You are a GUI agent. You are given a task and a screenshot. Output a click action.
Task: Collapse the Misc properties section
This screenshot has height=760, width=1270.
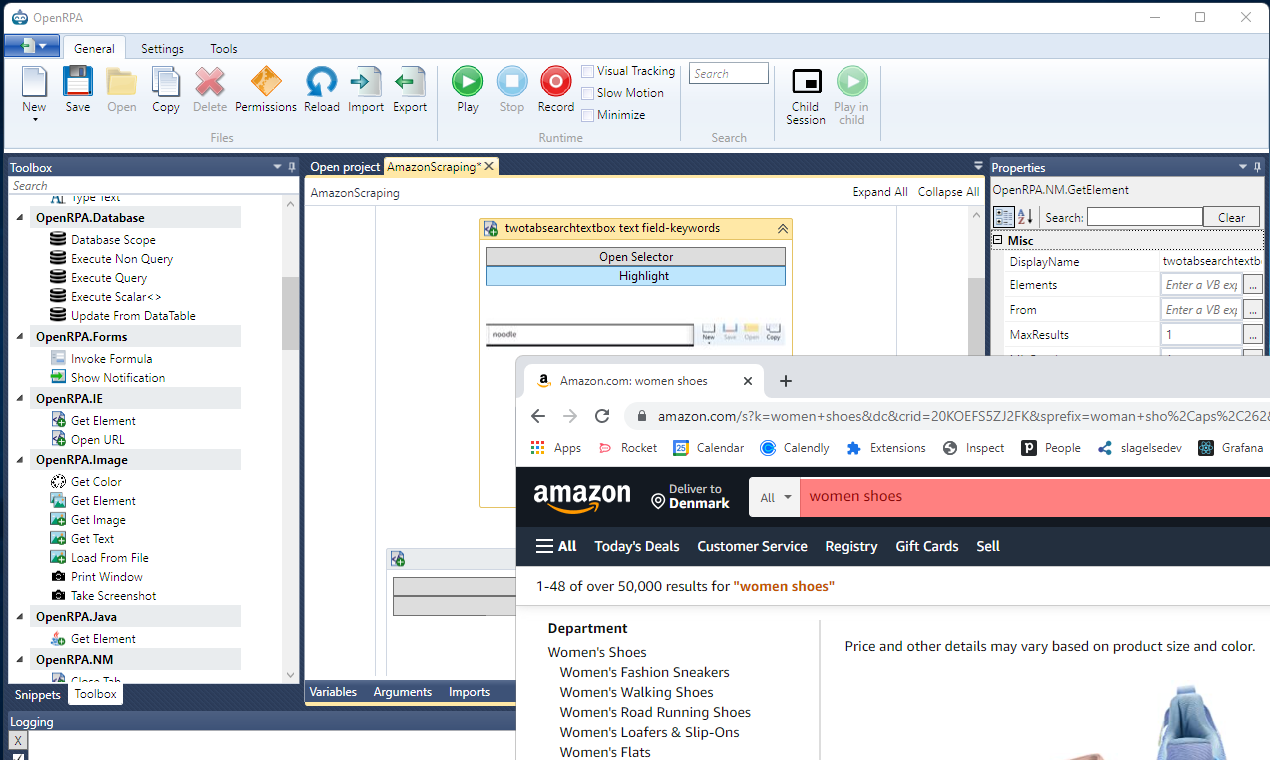997,240
